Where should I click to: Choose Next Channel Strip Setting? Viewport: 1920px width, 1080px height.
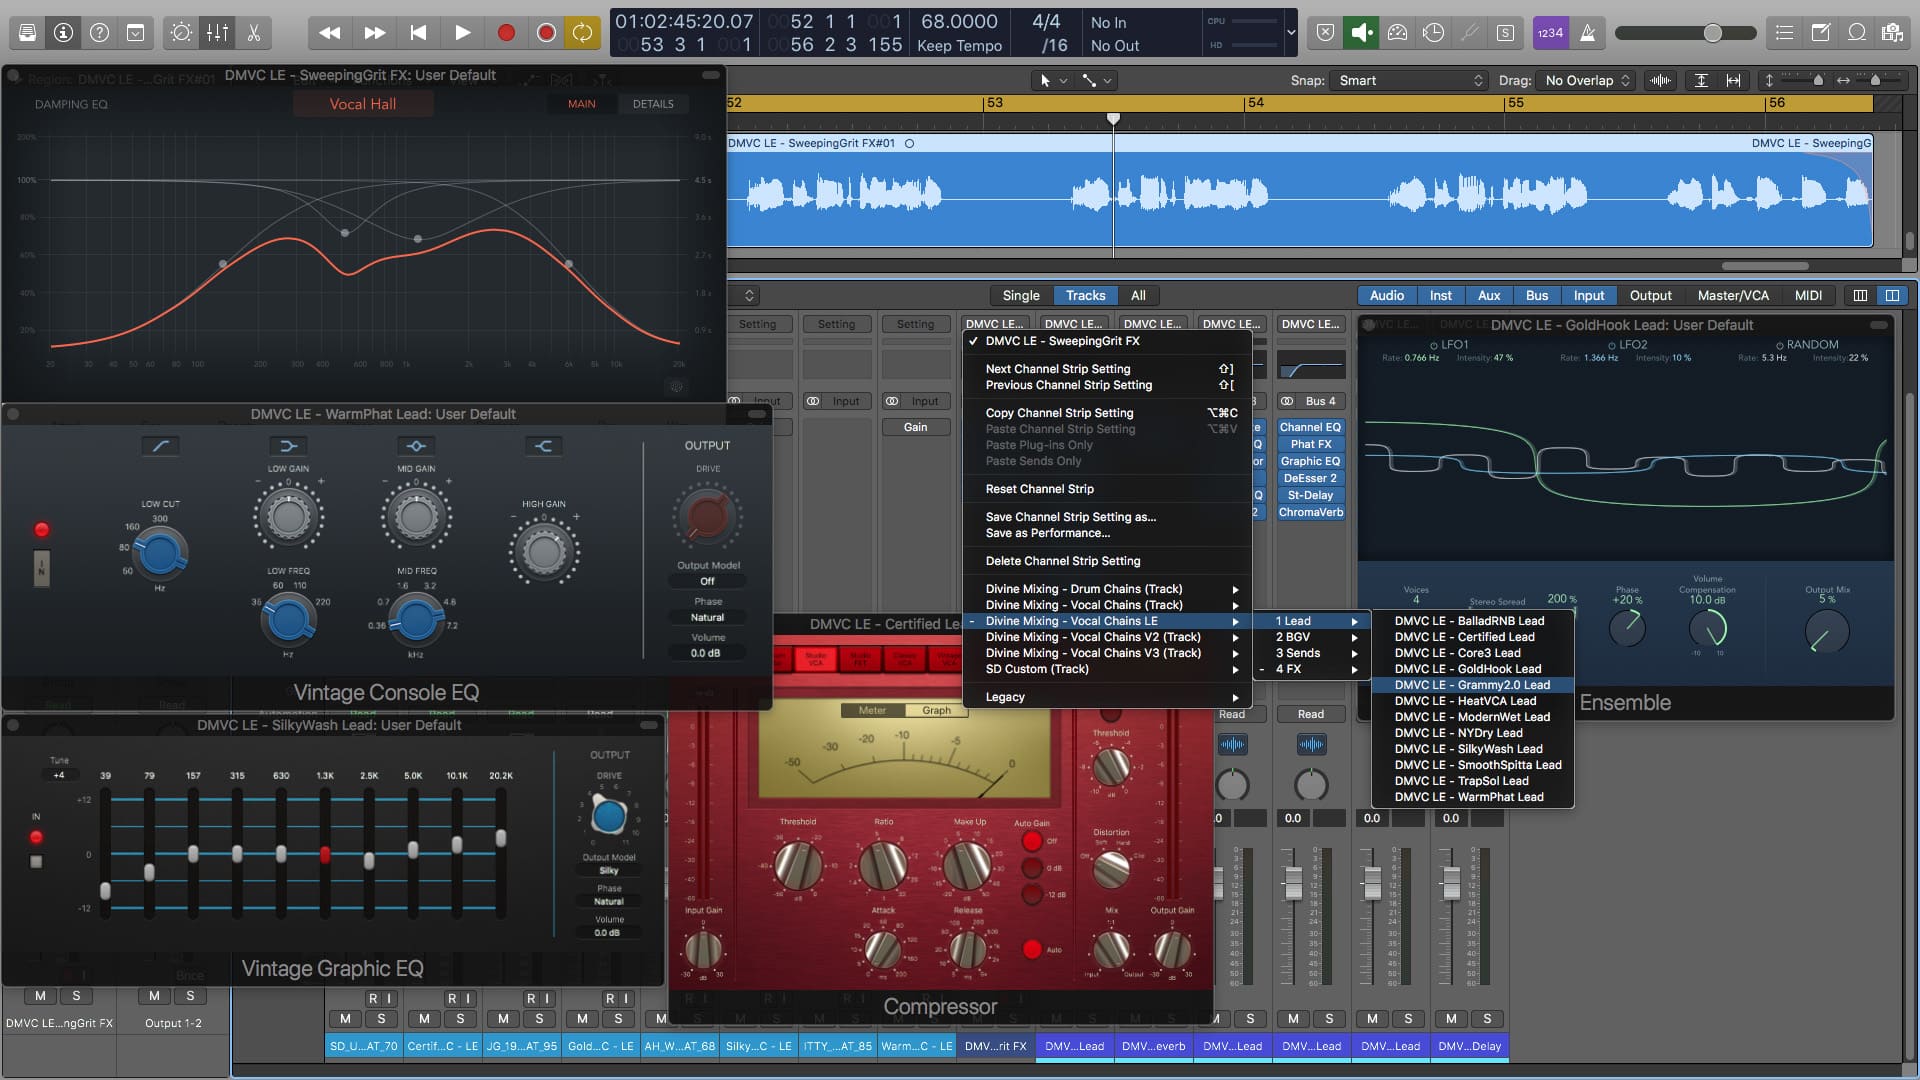click(1107, 369)
